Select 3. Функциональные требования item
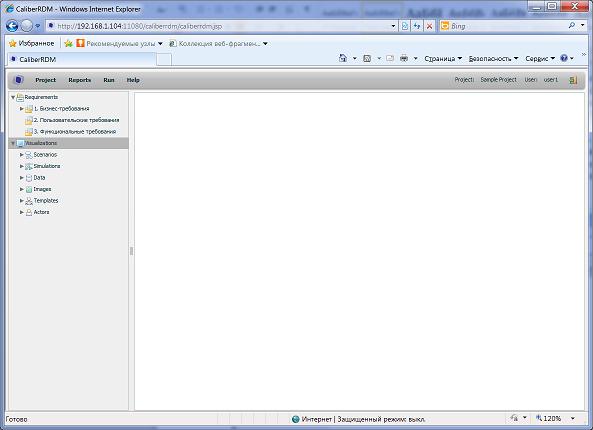The image size is (593, 430). coord(75,132)
